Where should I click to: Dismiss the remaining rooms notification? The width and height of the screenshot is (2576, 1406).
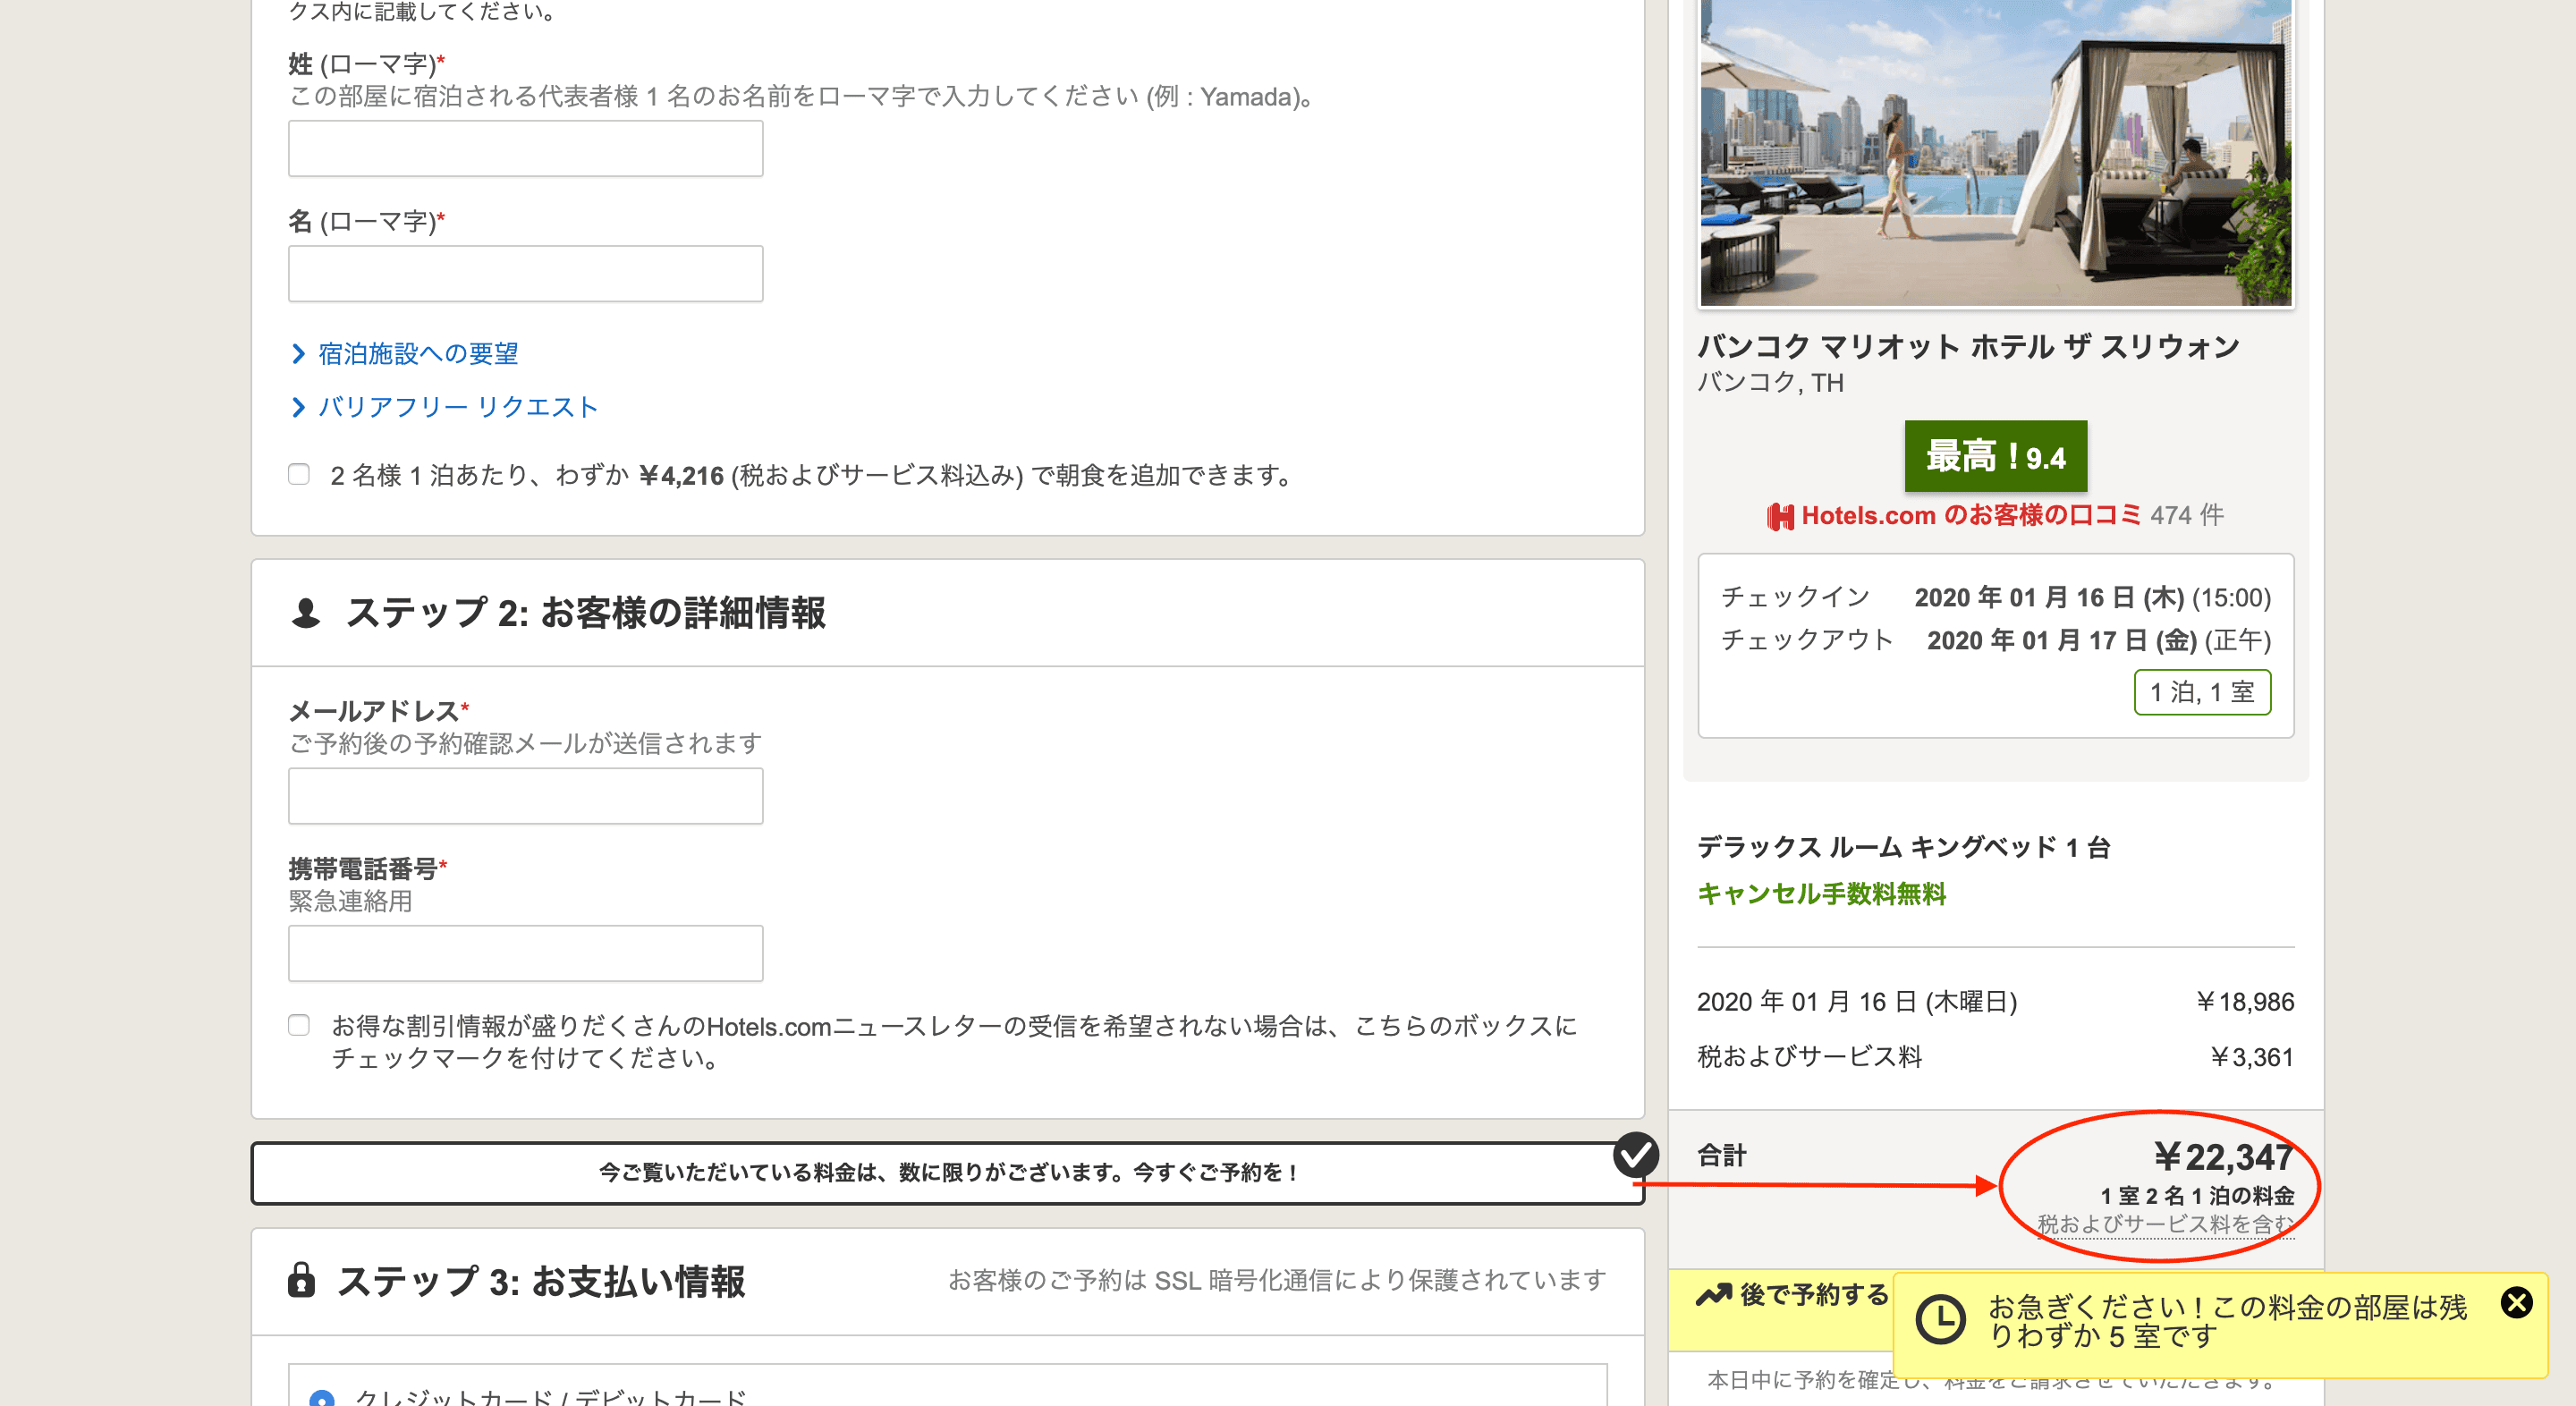click(x=2519, y=1303)
